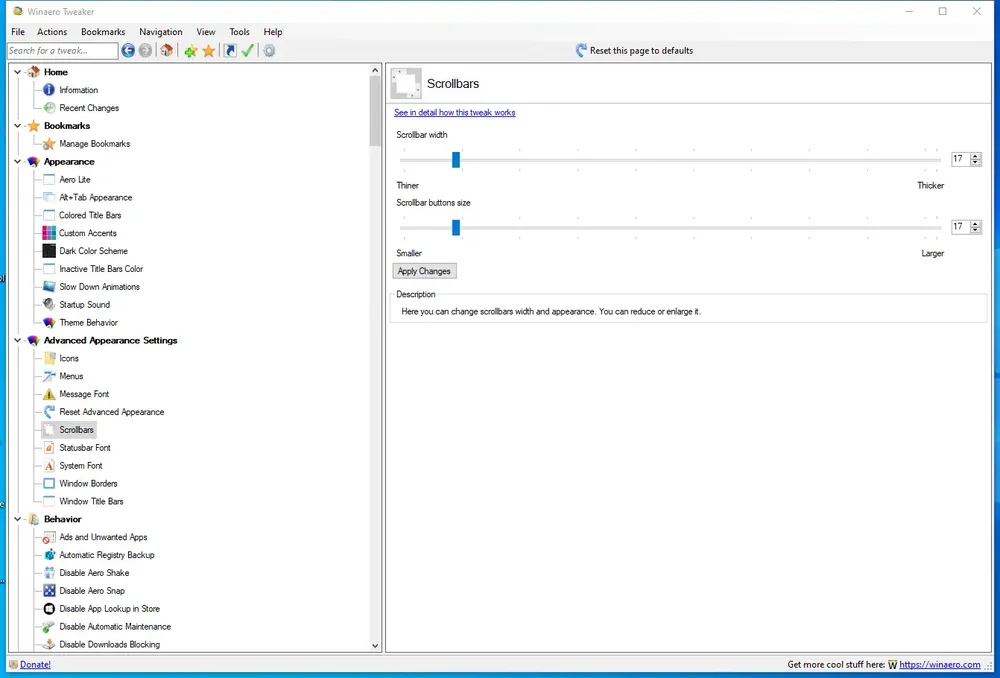Click the create shortcut arrow toolbar icon

[230, 50]
